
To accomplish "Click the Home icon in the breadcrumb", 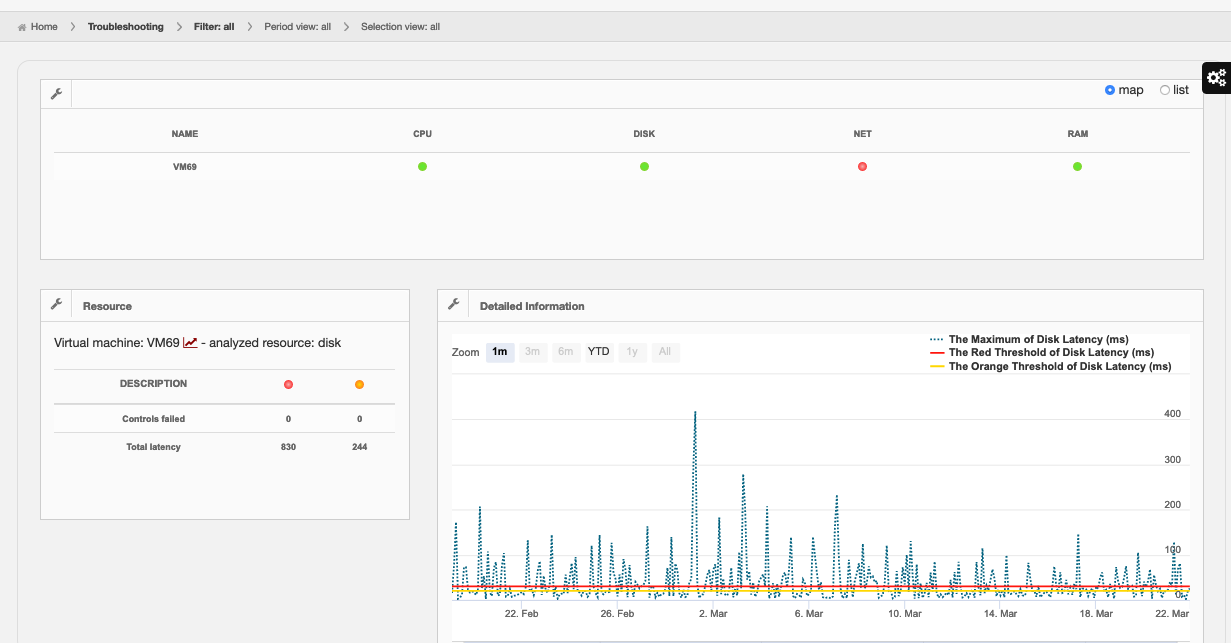I will (22, 27).
